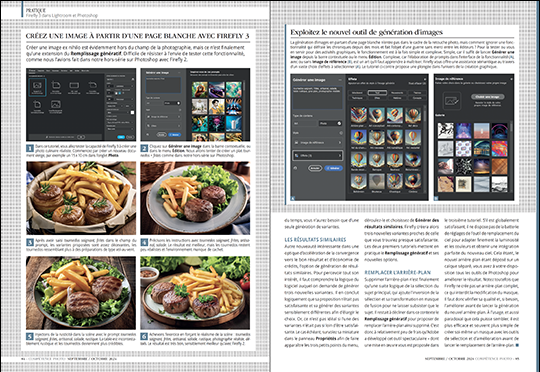Toggle the Photo content type switch in large Firefly panel

[339, 123]
